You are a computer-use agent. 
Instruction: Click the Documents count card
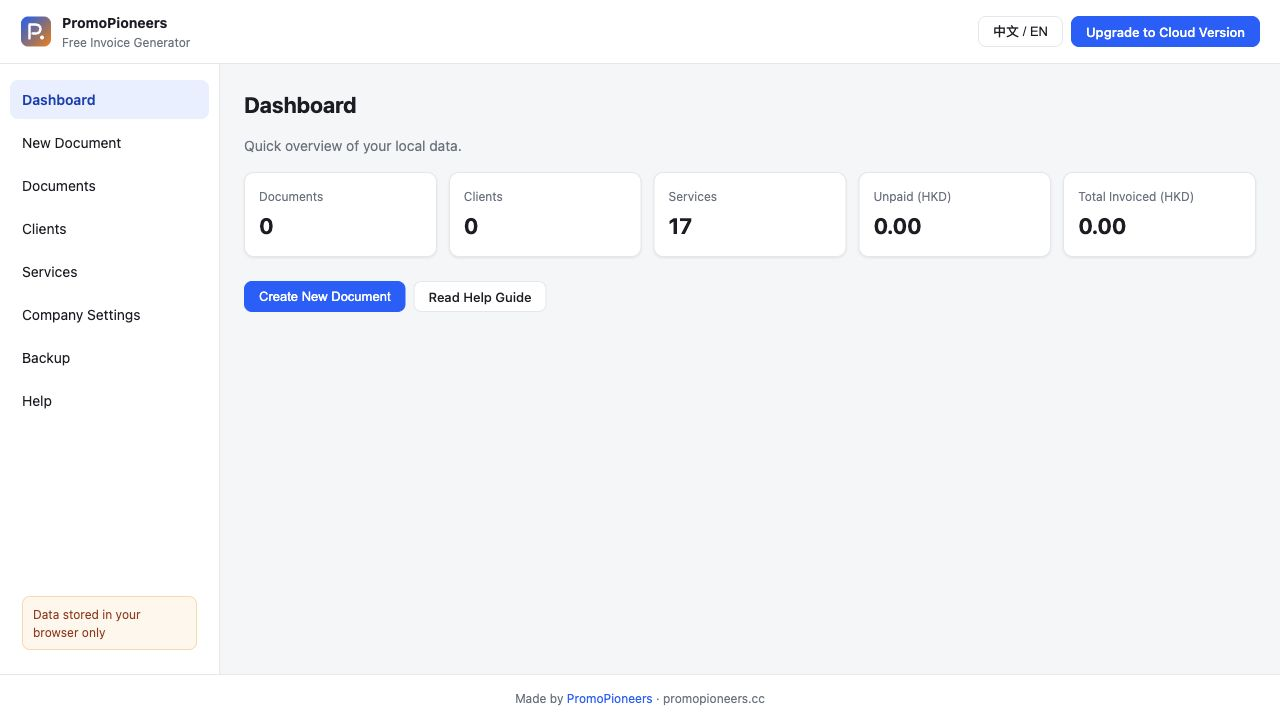[x=340, y=215]
